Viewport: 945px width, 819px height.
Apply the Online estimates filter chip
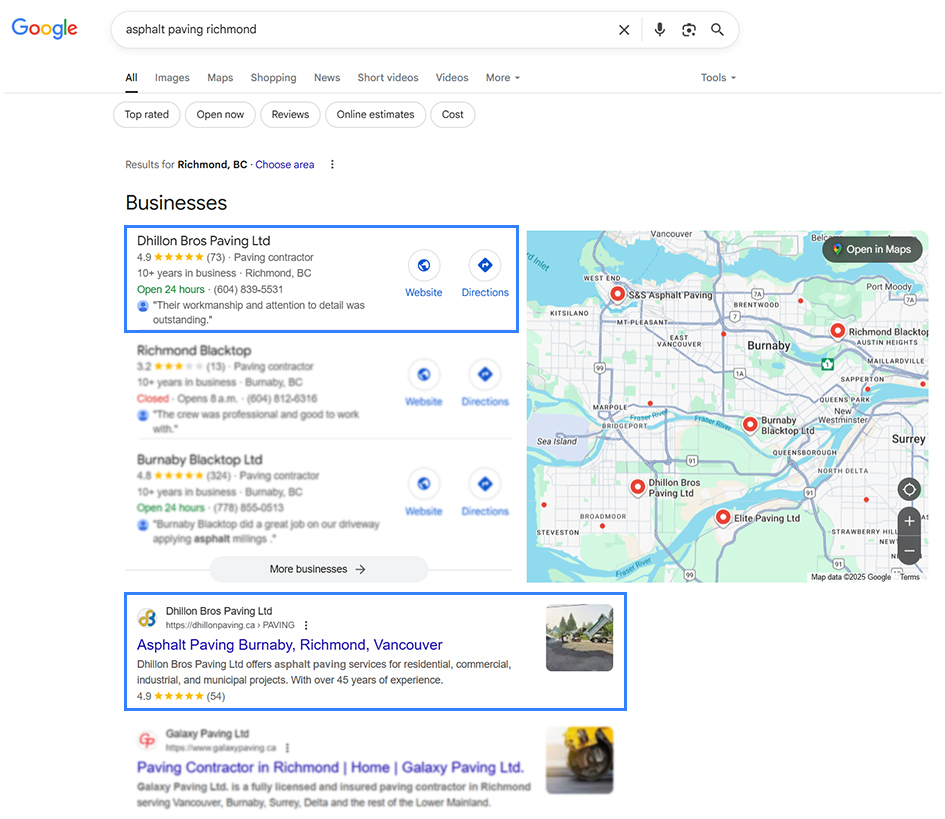(375, 115)
